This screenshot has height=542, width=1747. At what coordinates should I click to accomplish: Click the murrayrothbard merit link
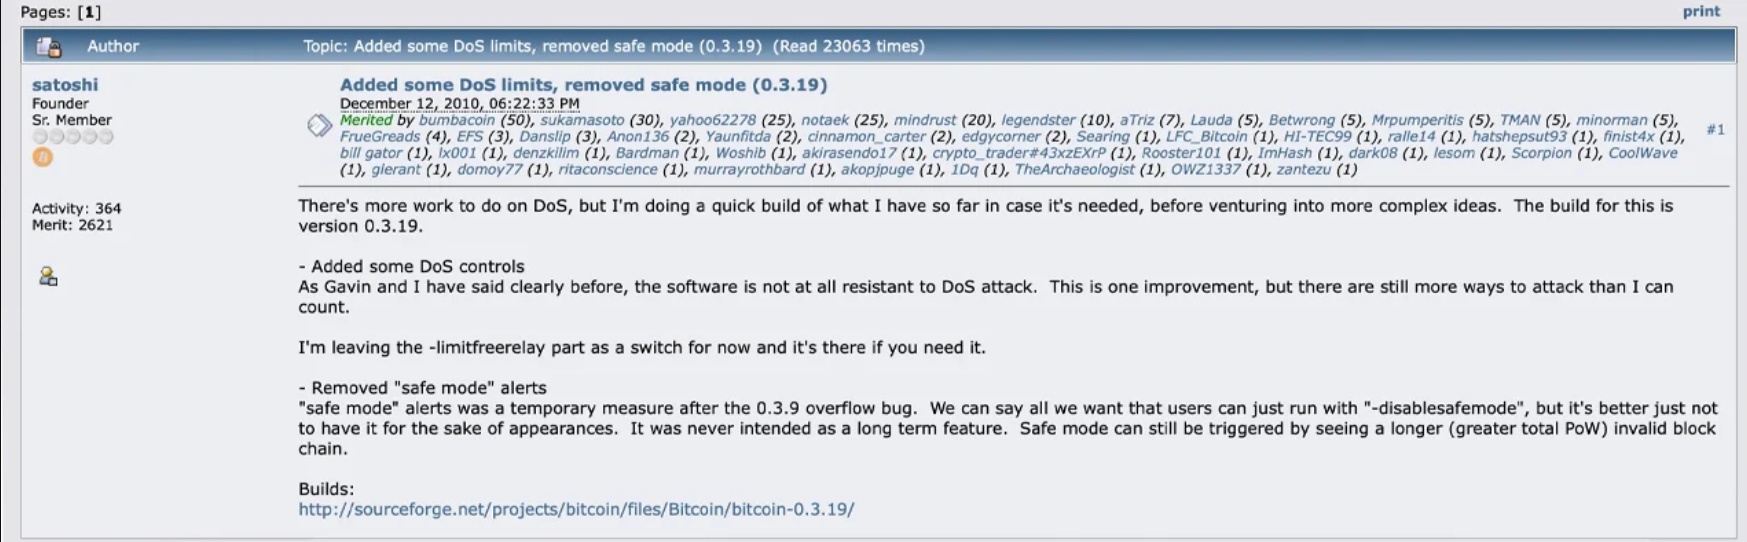[x=749, y=169]
